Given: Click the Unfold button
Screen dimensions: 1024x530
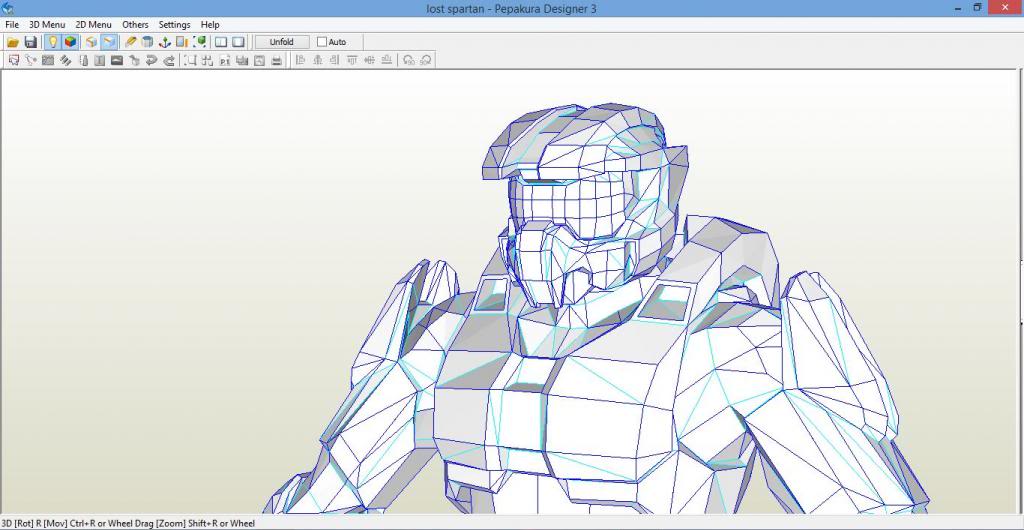Looking at the screenshot, I should 281,42.
